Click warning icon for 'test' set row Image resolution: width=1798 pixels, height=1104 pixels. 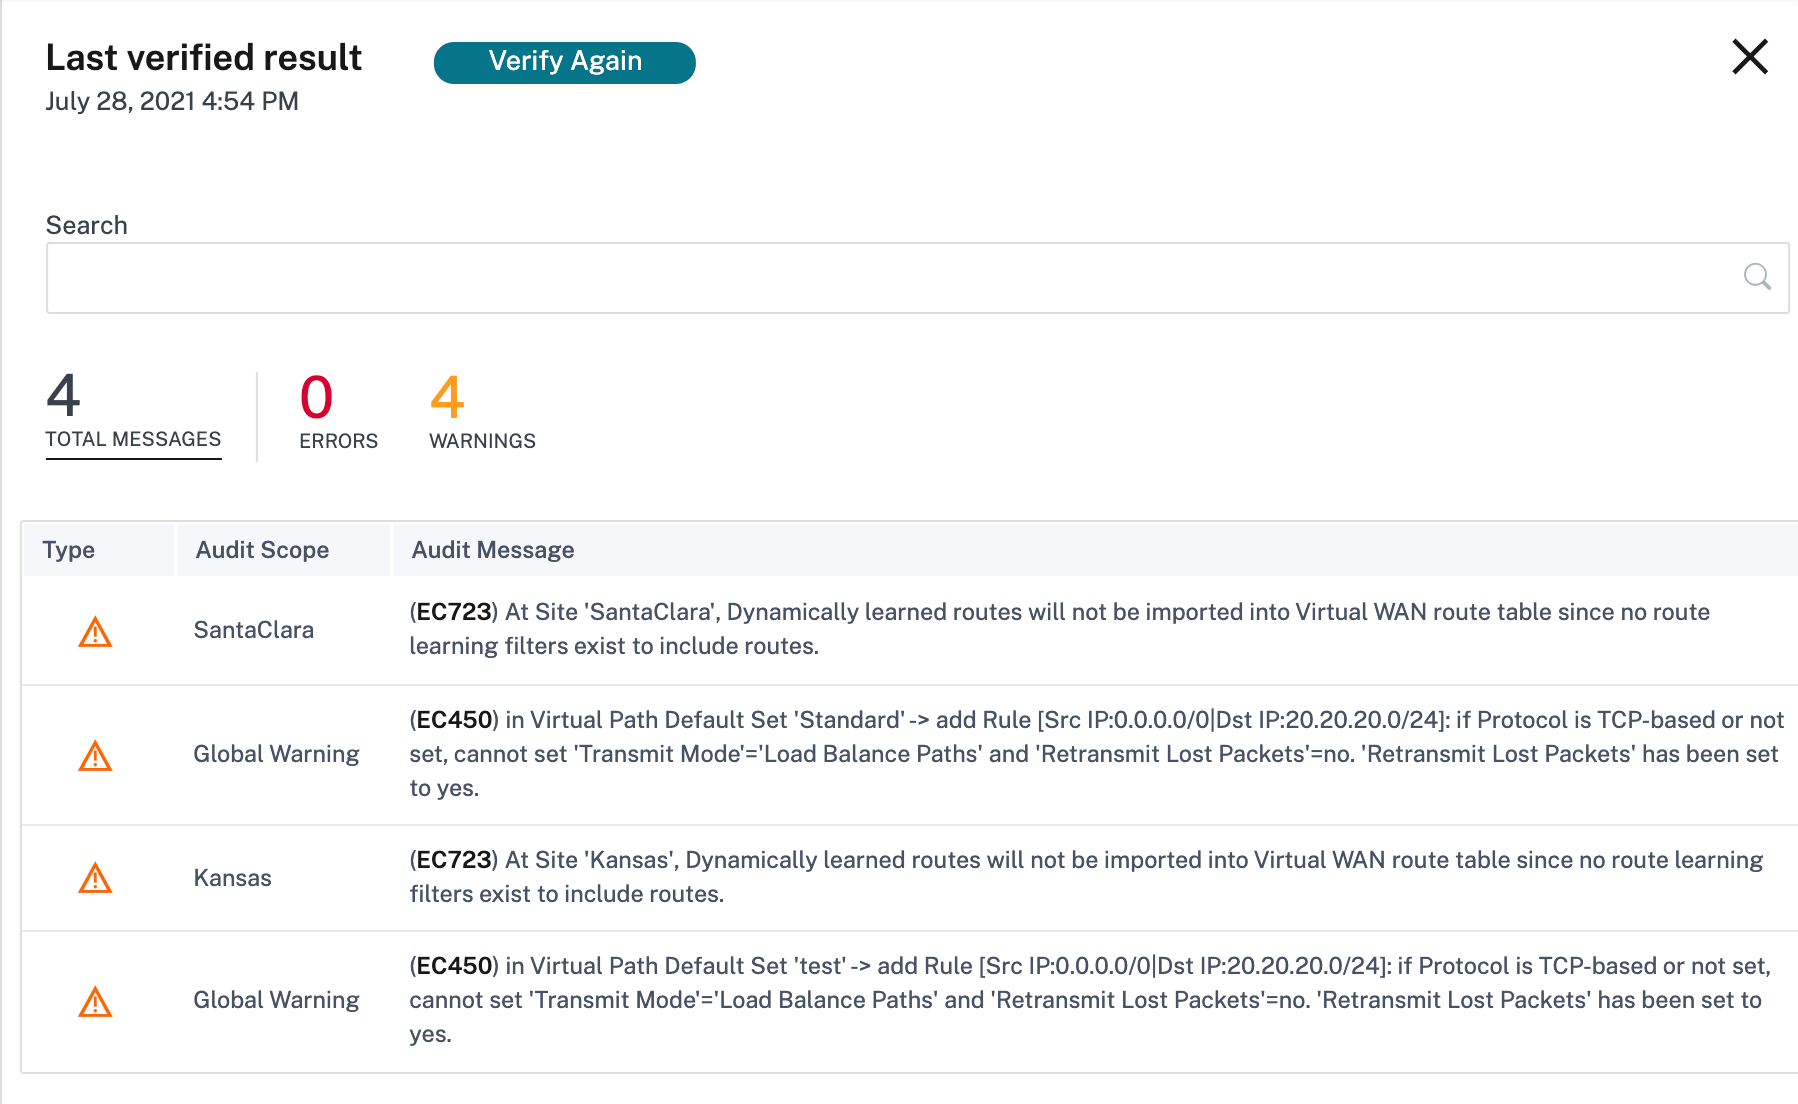point(95,1002)
